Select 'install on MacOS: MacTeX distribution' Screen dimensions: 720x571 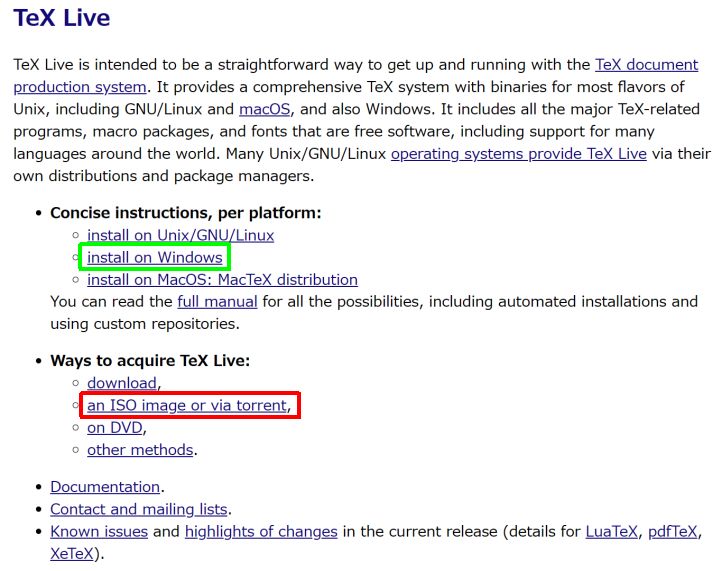tap(222, 280)
